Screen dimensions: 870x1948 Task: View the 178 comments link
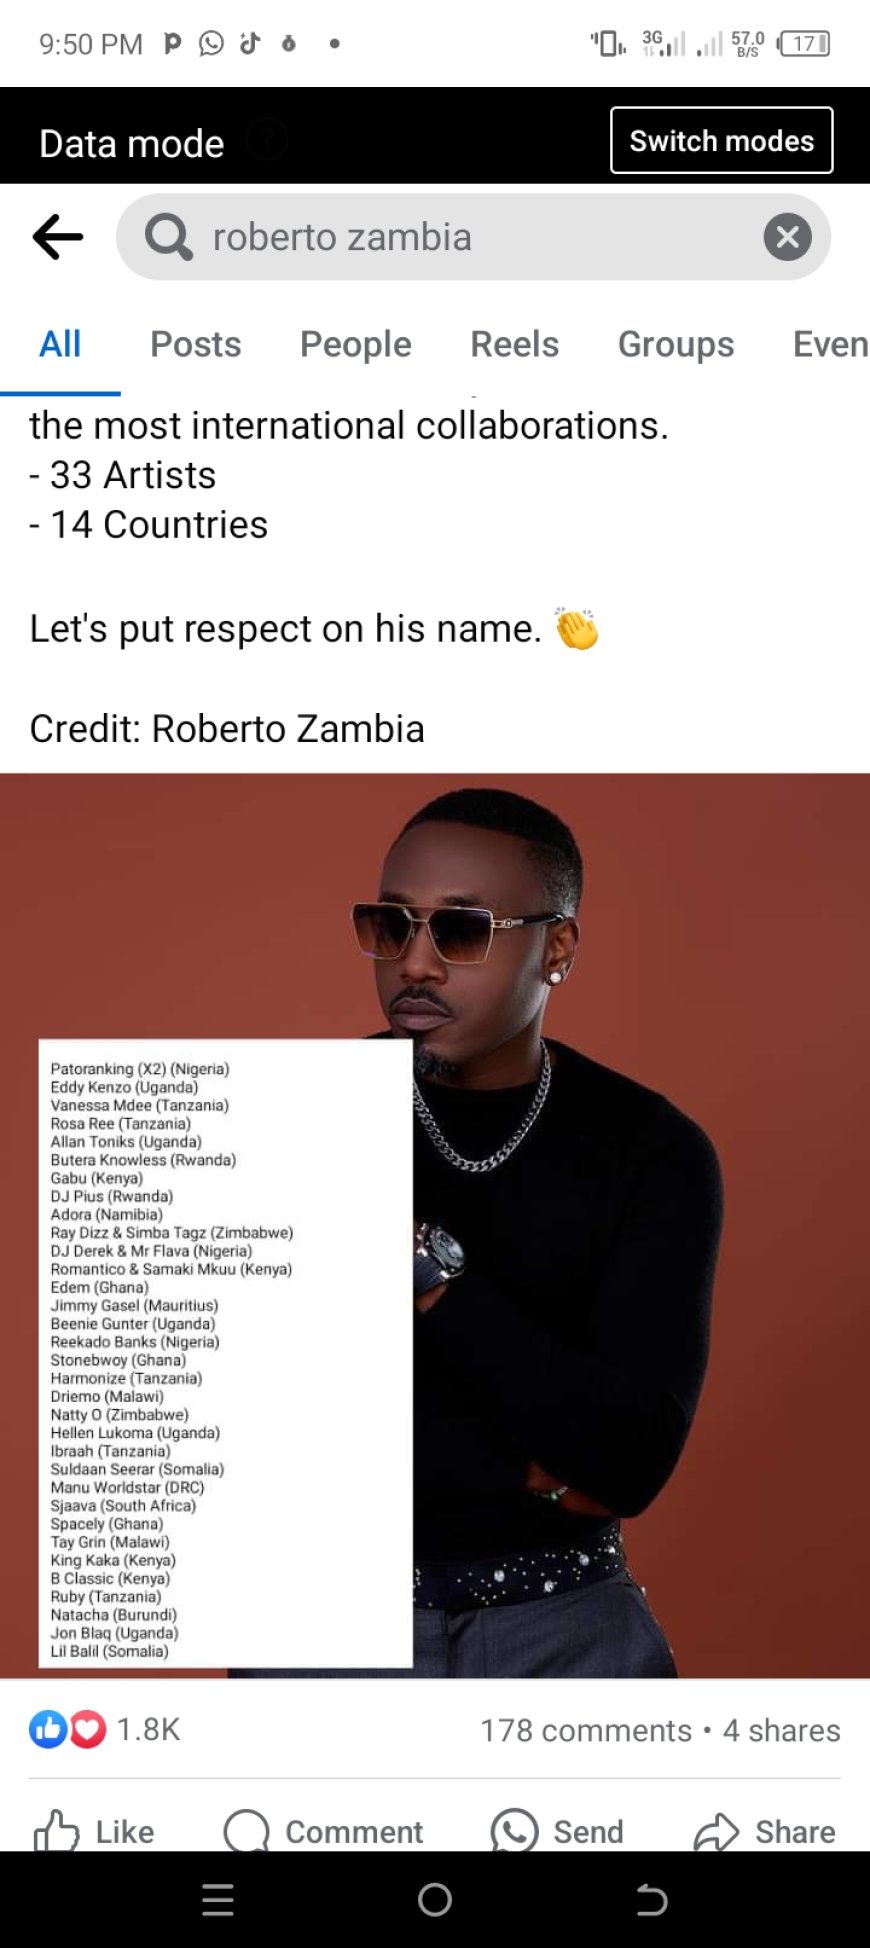pos(586,1730)
